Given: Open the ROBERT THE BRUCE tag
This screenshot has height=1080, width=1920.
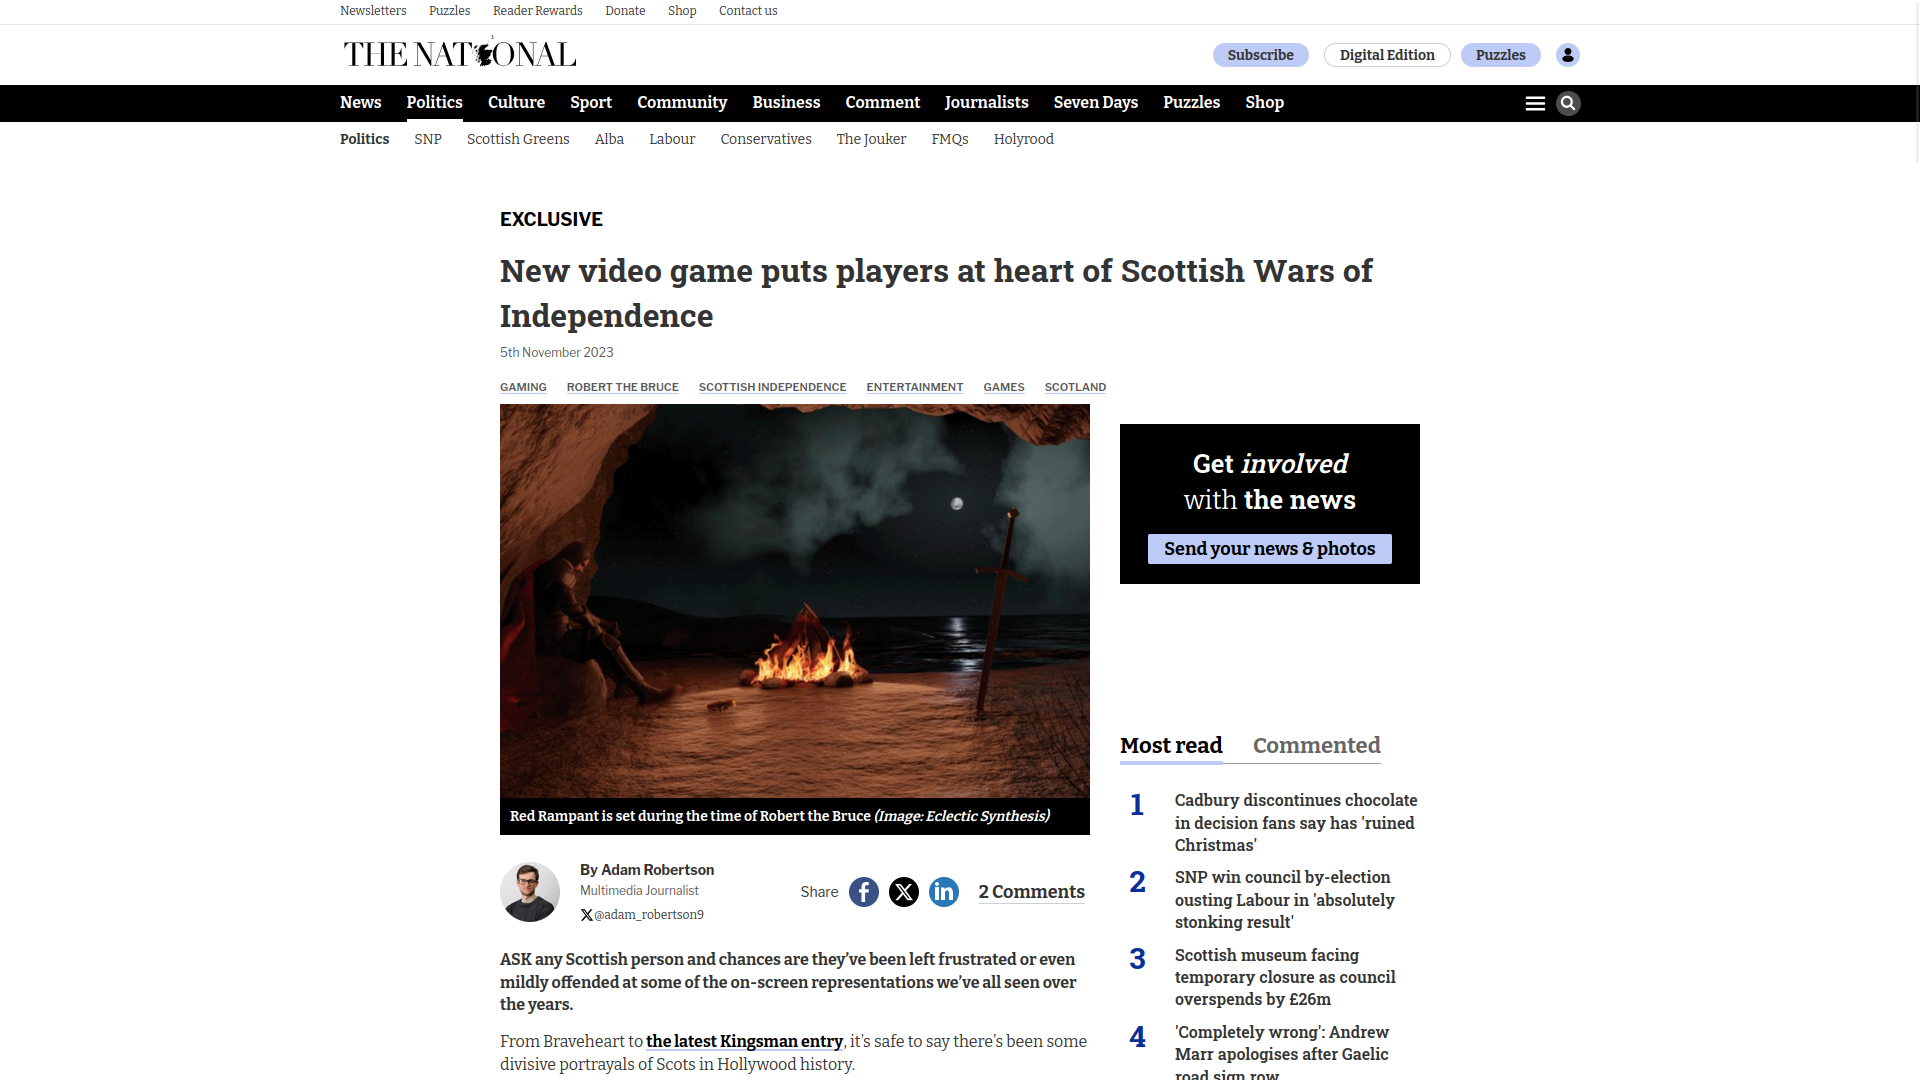Looking at the screenshot, I should click(622, 387).
